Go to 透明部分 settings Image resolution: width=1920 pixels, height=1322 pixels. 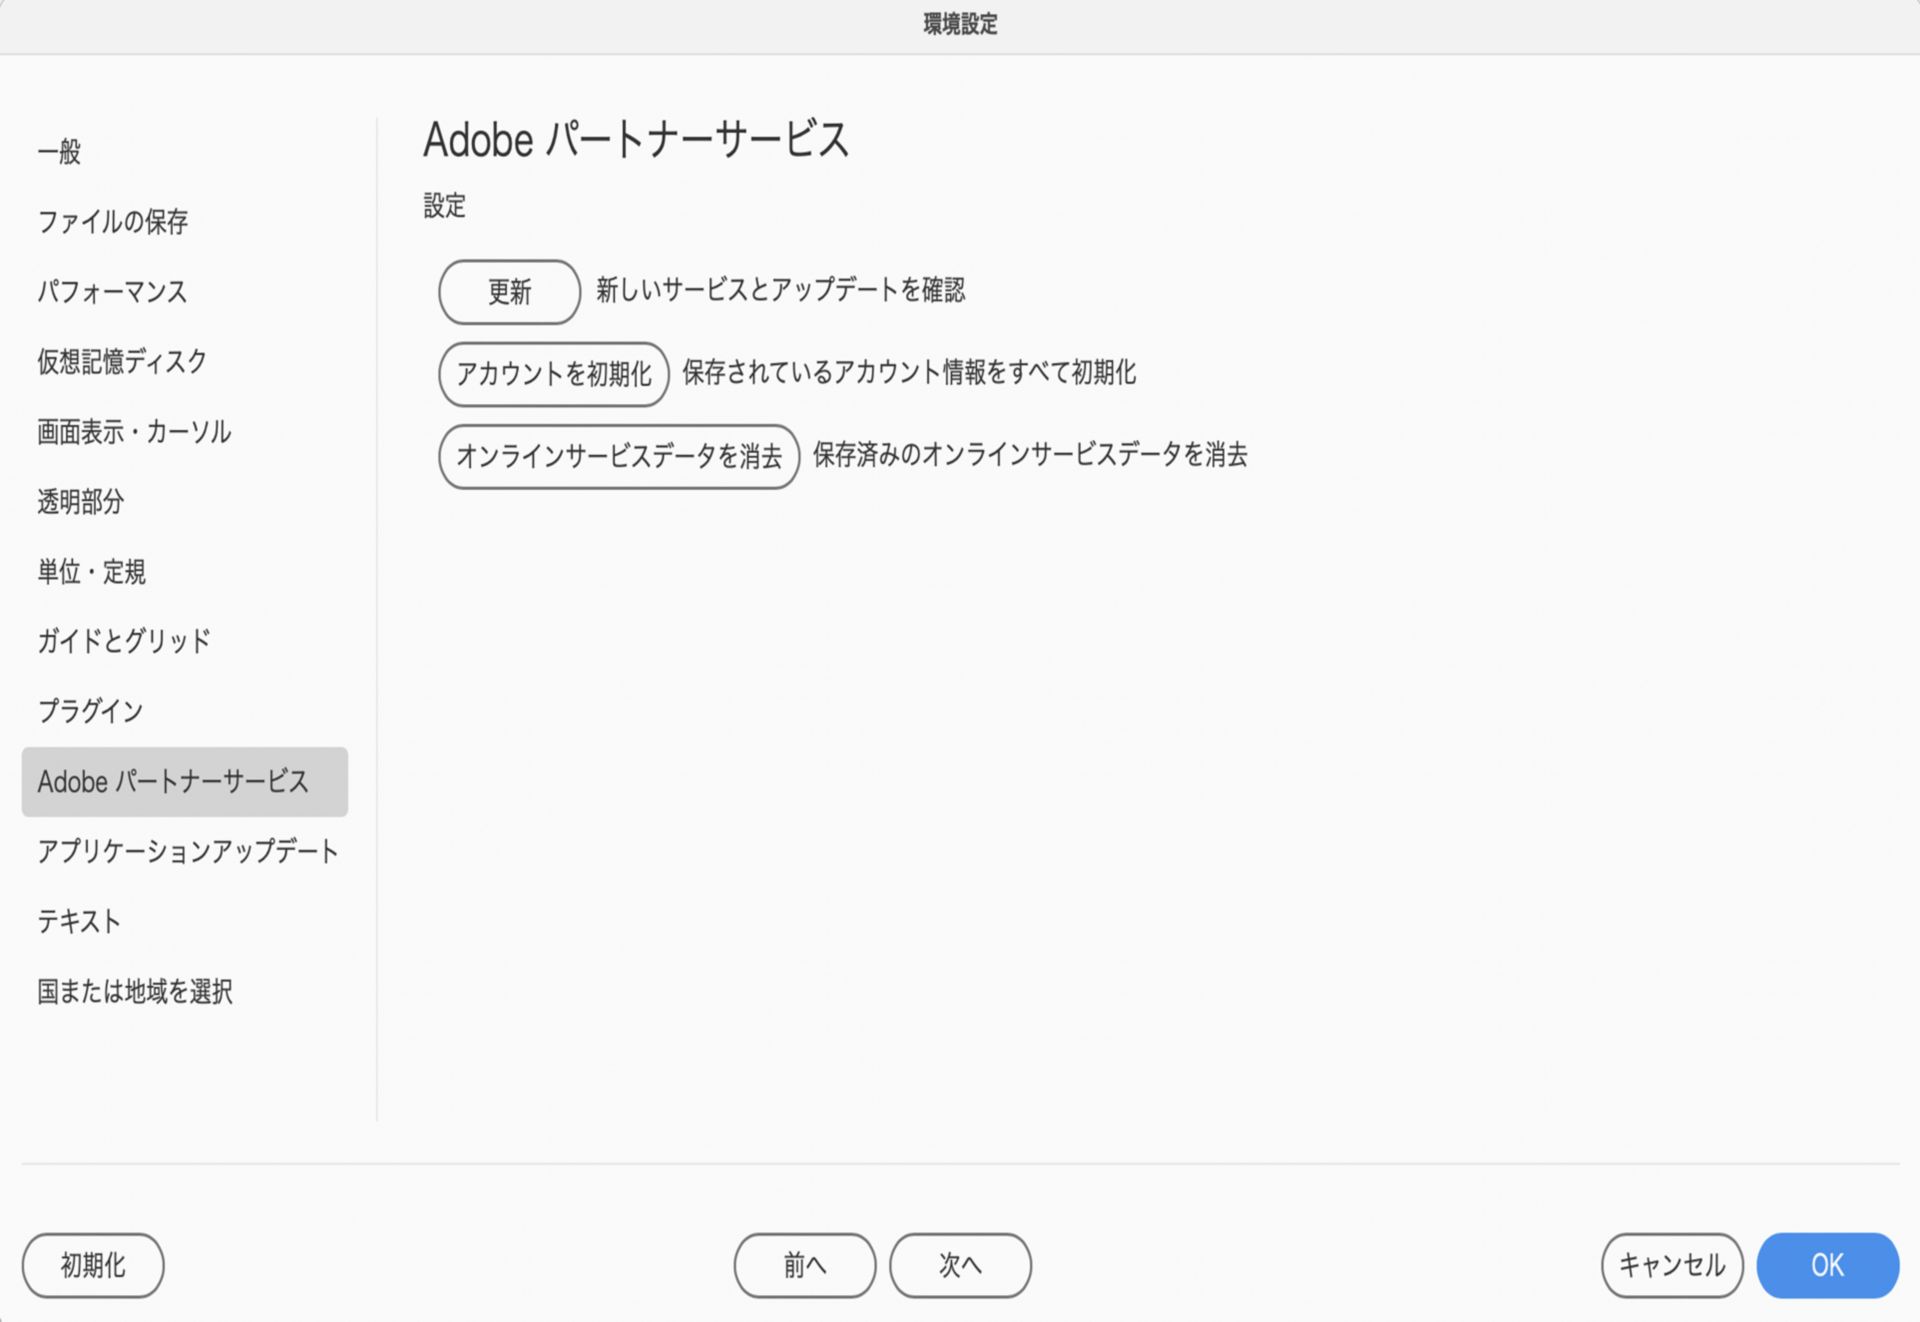81,502
